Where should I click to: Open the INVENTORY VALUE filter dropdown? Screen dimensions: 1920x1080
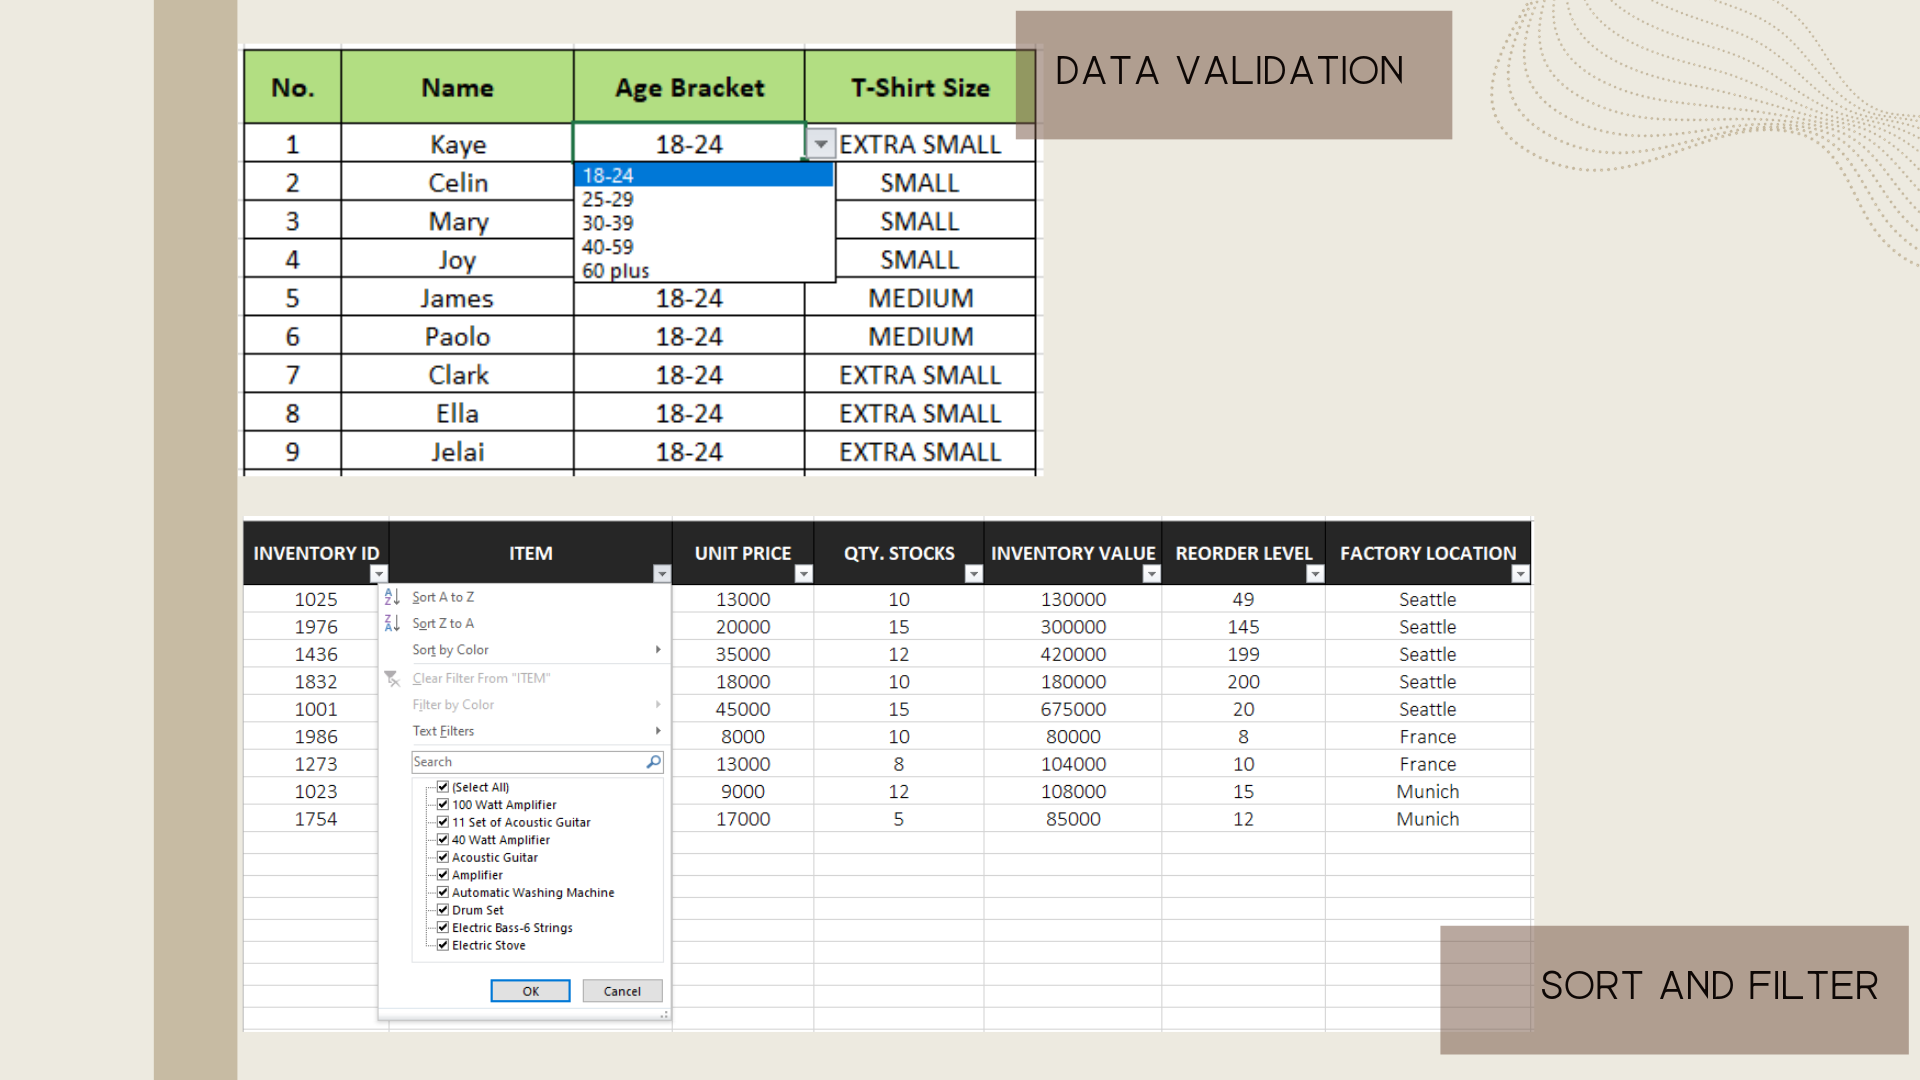tap(1151, 574)
